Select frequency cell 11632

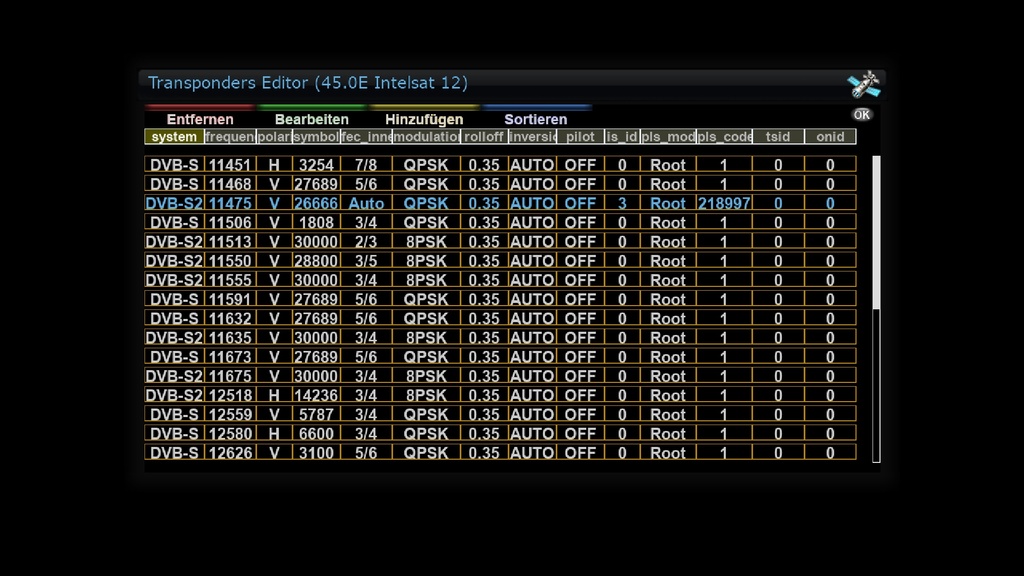point(230,319)
